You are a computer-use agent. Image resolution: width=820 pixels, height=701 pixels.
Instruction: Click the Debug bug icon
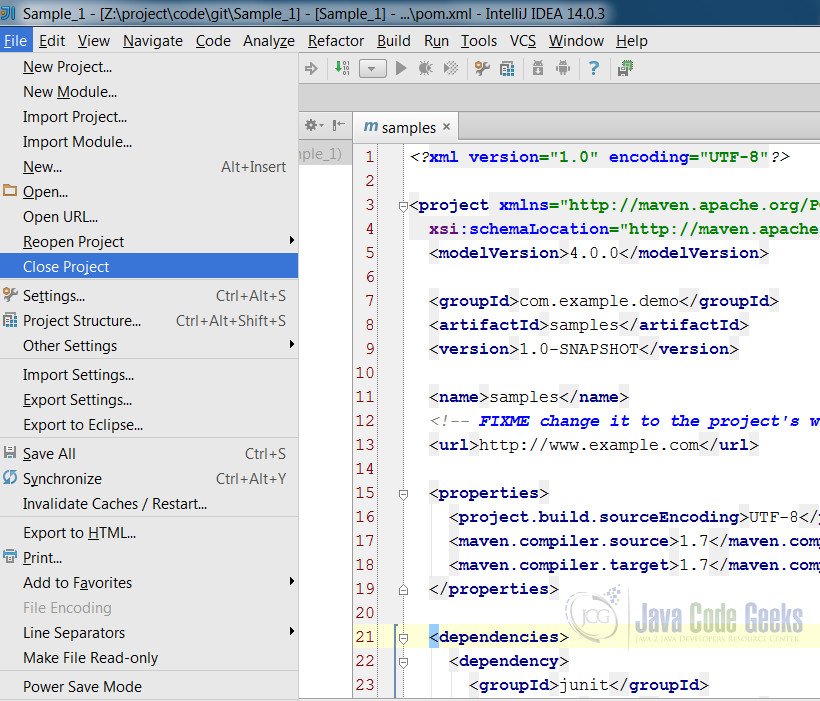(x=426, y=69)
